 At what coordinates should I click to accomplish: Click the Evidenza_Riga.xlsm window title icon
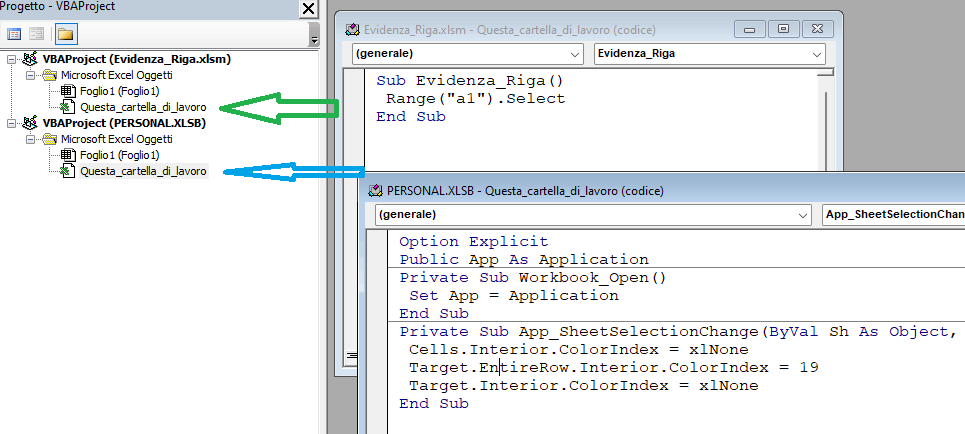[353, 30]
